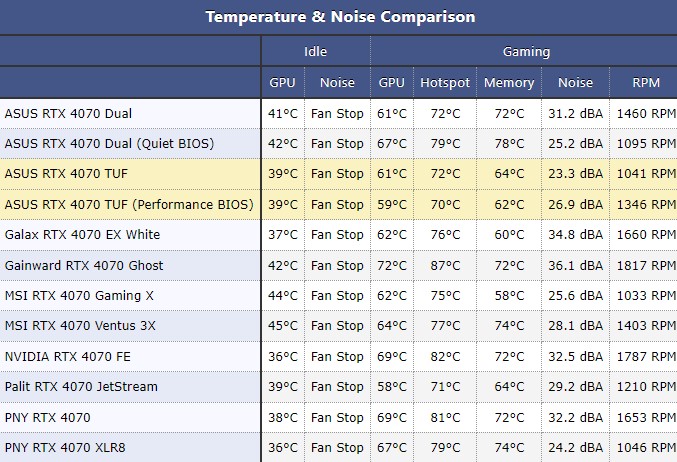Select the Idle column group header
Viewport: 677px width, 462px height.
coord(315,52)
